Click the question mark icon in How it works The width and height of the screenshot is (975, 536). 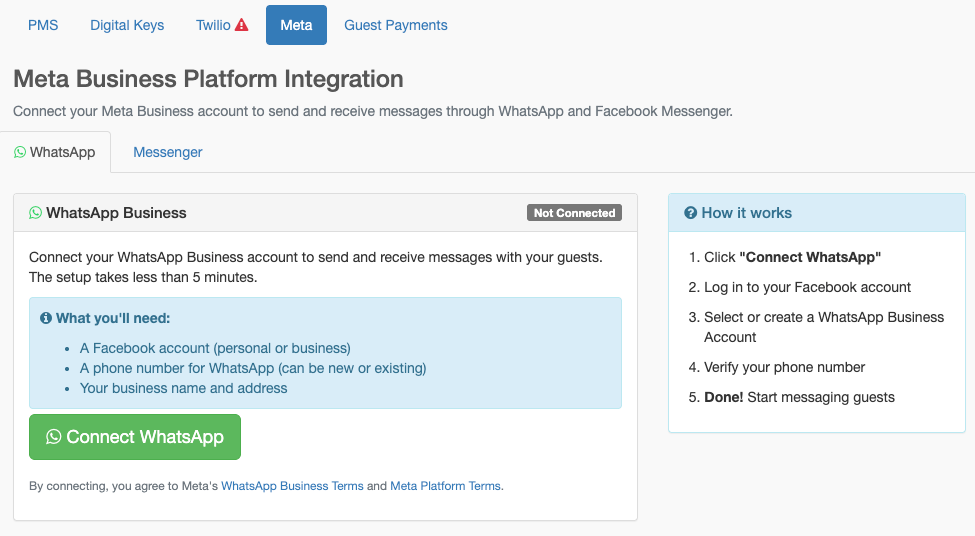click(690, 213)
